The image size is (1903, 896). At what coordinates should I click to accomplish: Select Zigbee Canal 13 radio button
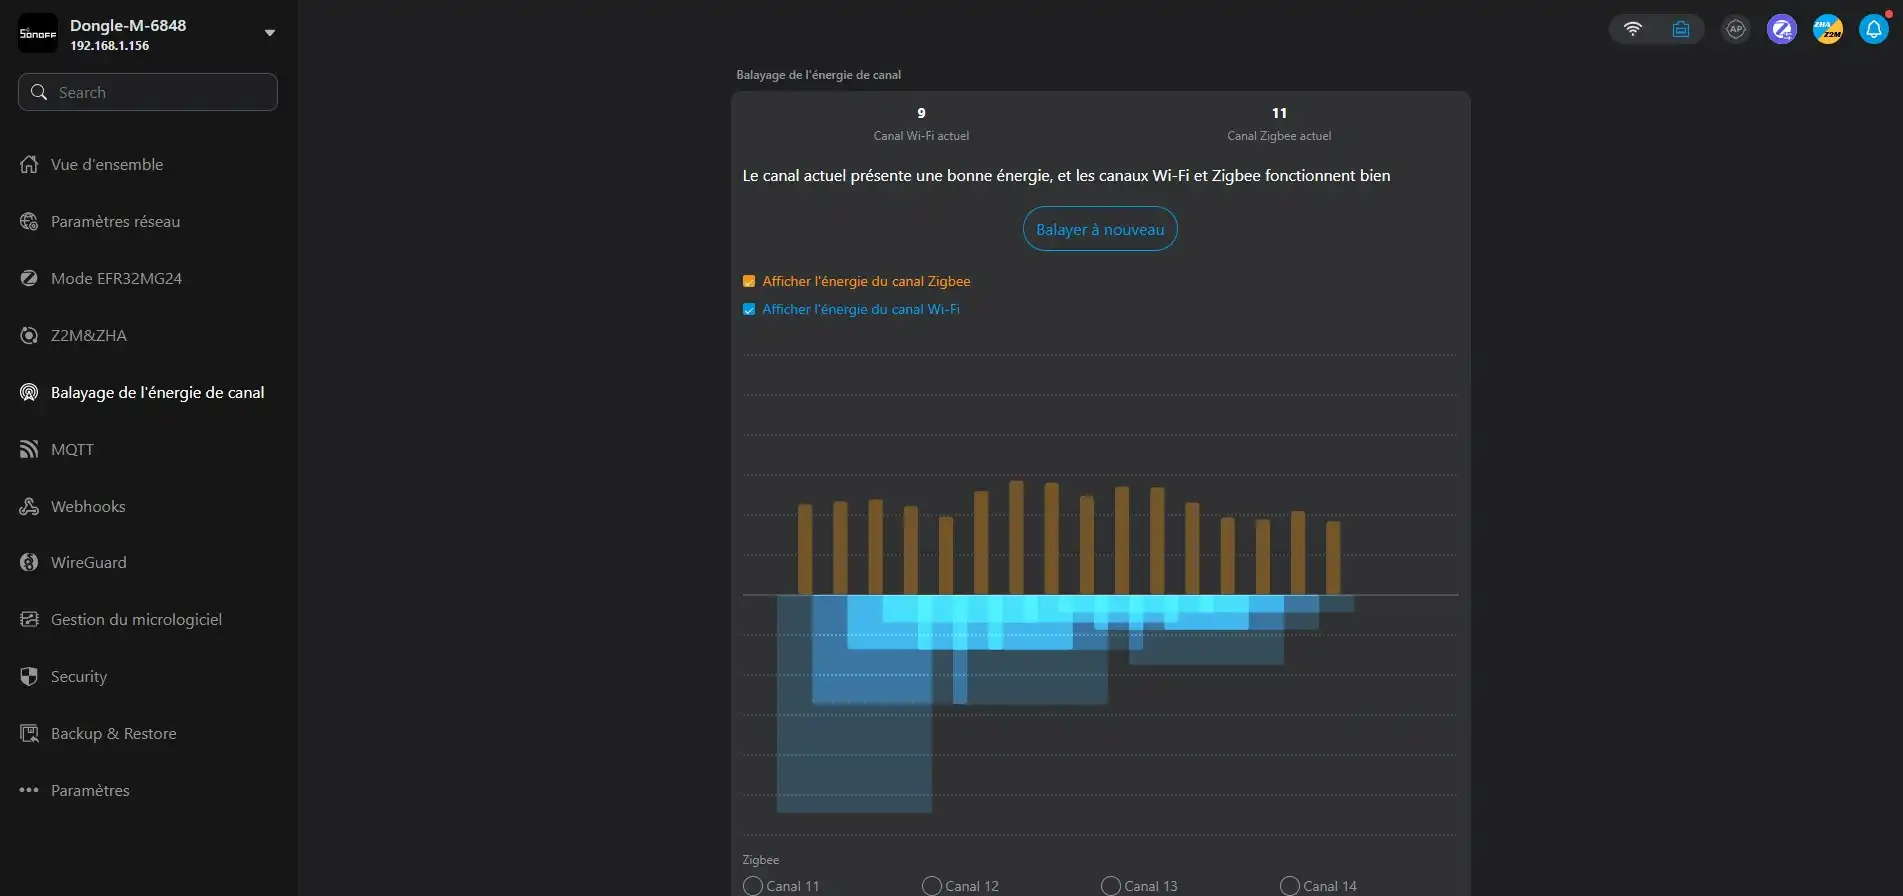(1110, 886)
